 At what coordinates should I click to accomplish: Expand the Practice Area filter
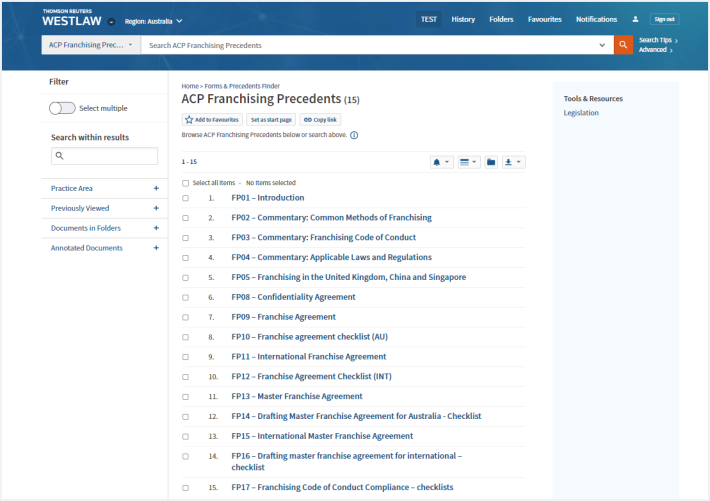pos(105,188)
